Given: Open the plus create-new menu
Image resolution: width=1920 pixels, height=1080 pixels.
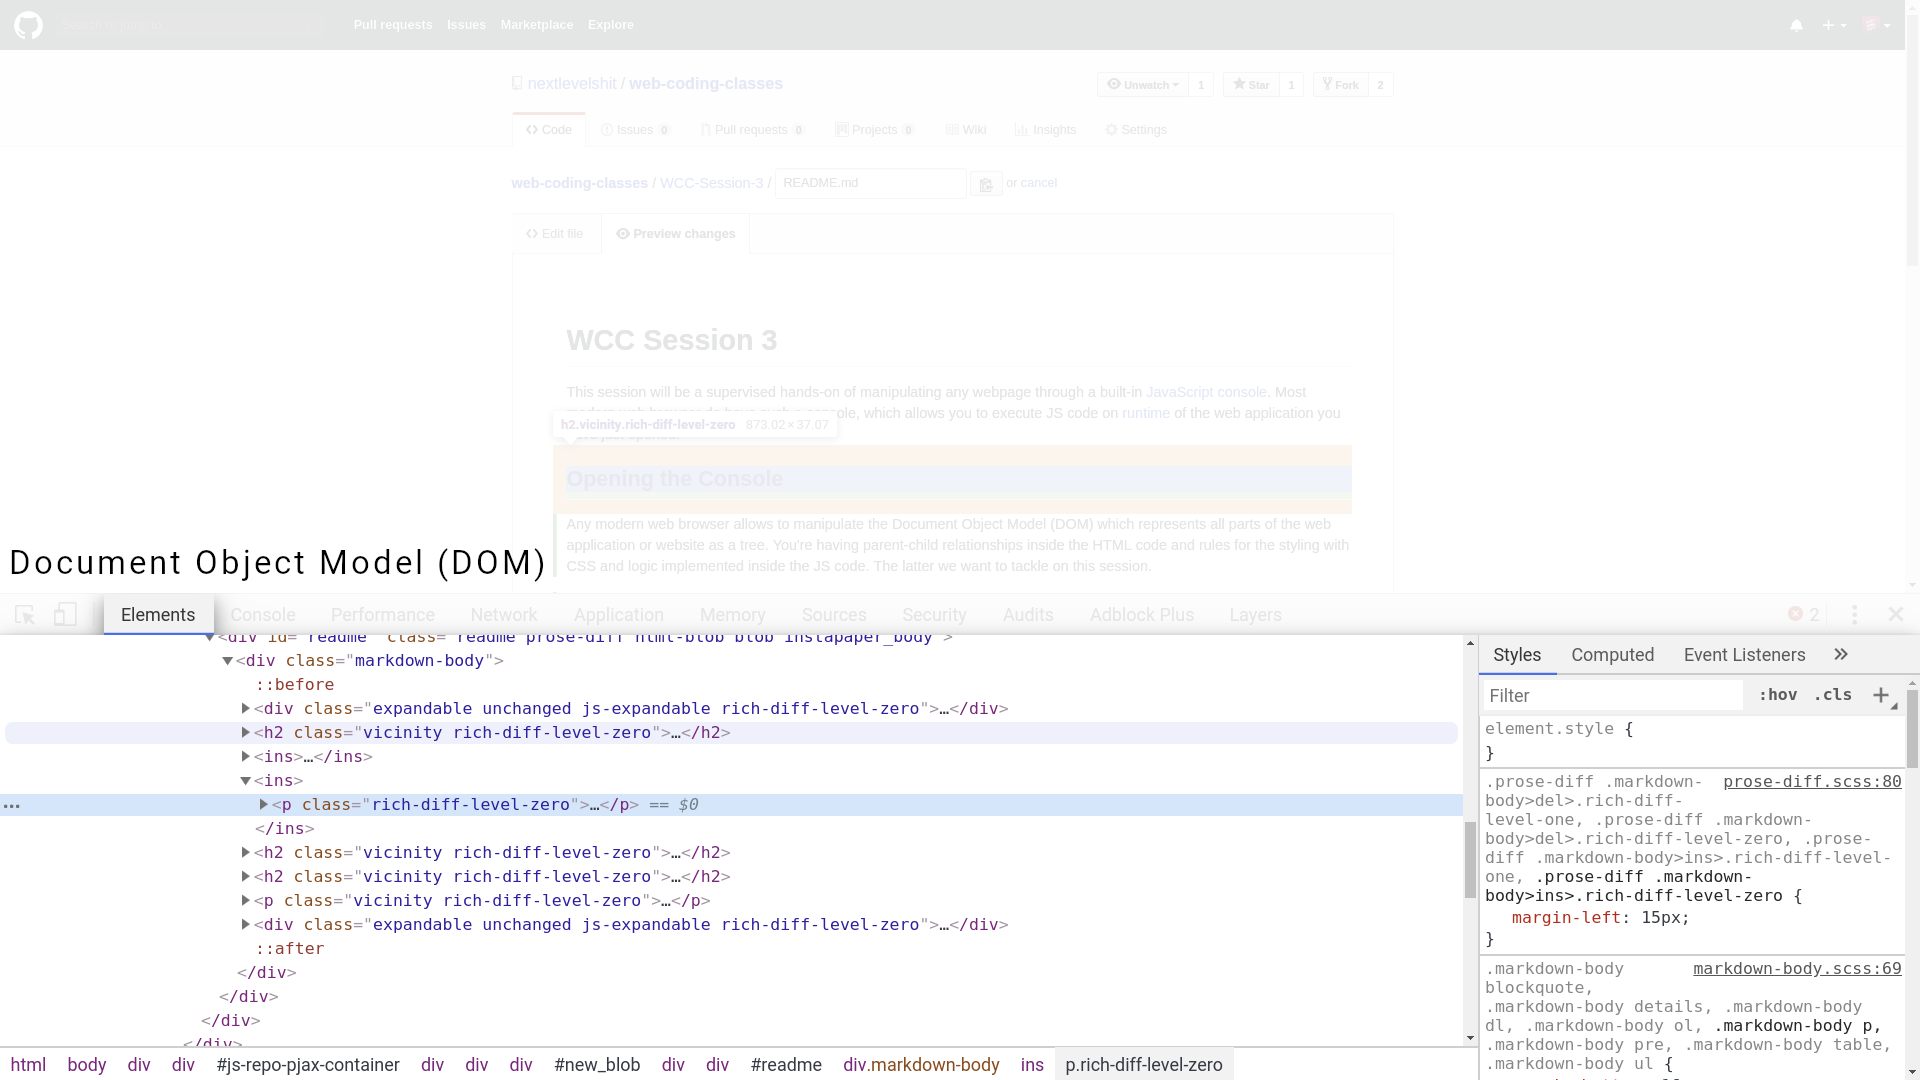Looking at the screenshot, I should tap(1833, 25).
